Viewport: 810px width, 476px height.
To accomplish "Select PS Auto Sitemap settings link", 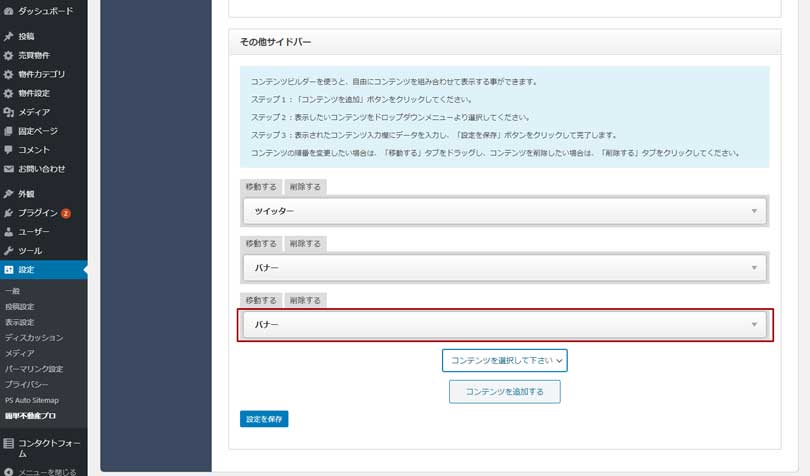I will click(x=32, y=400).
